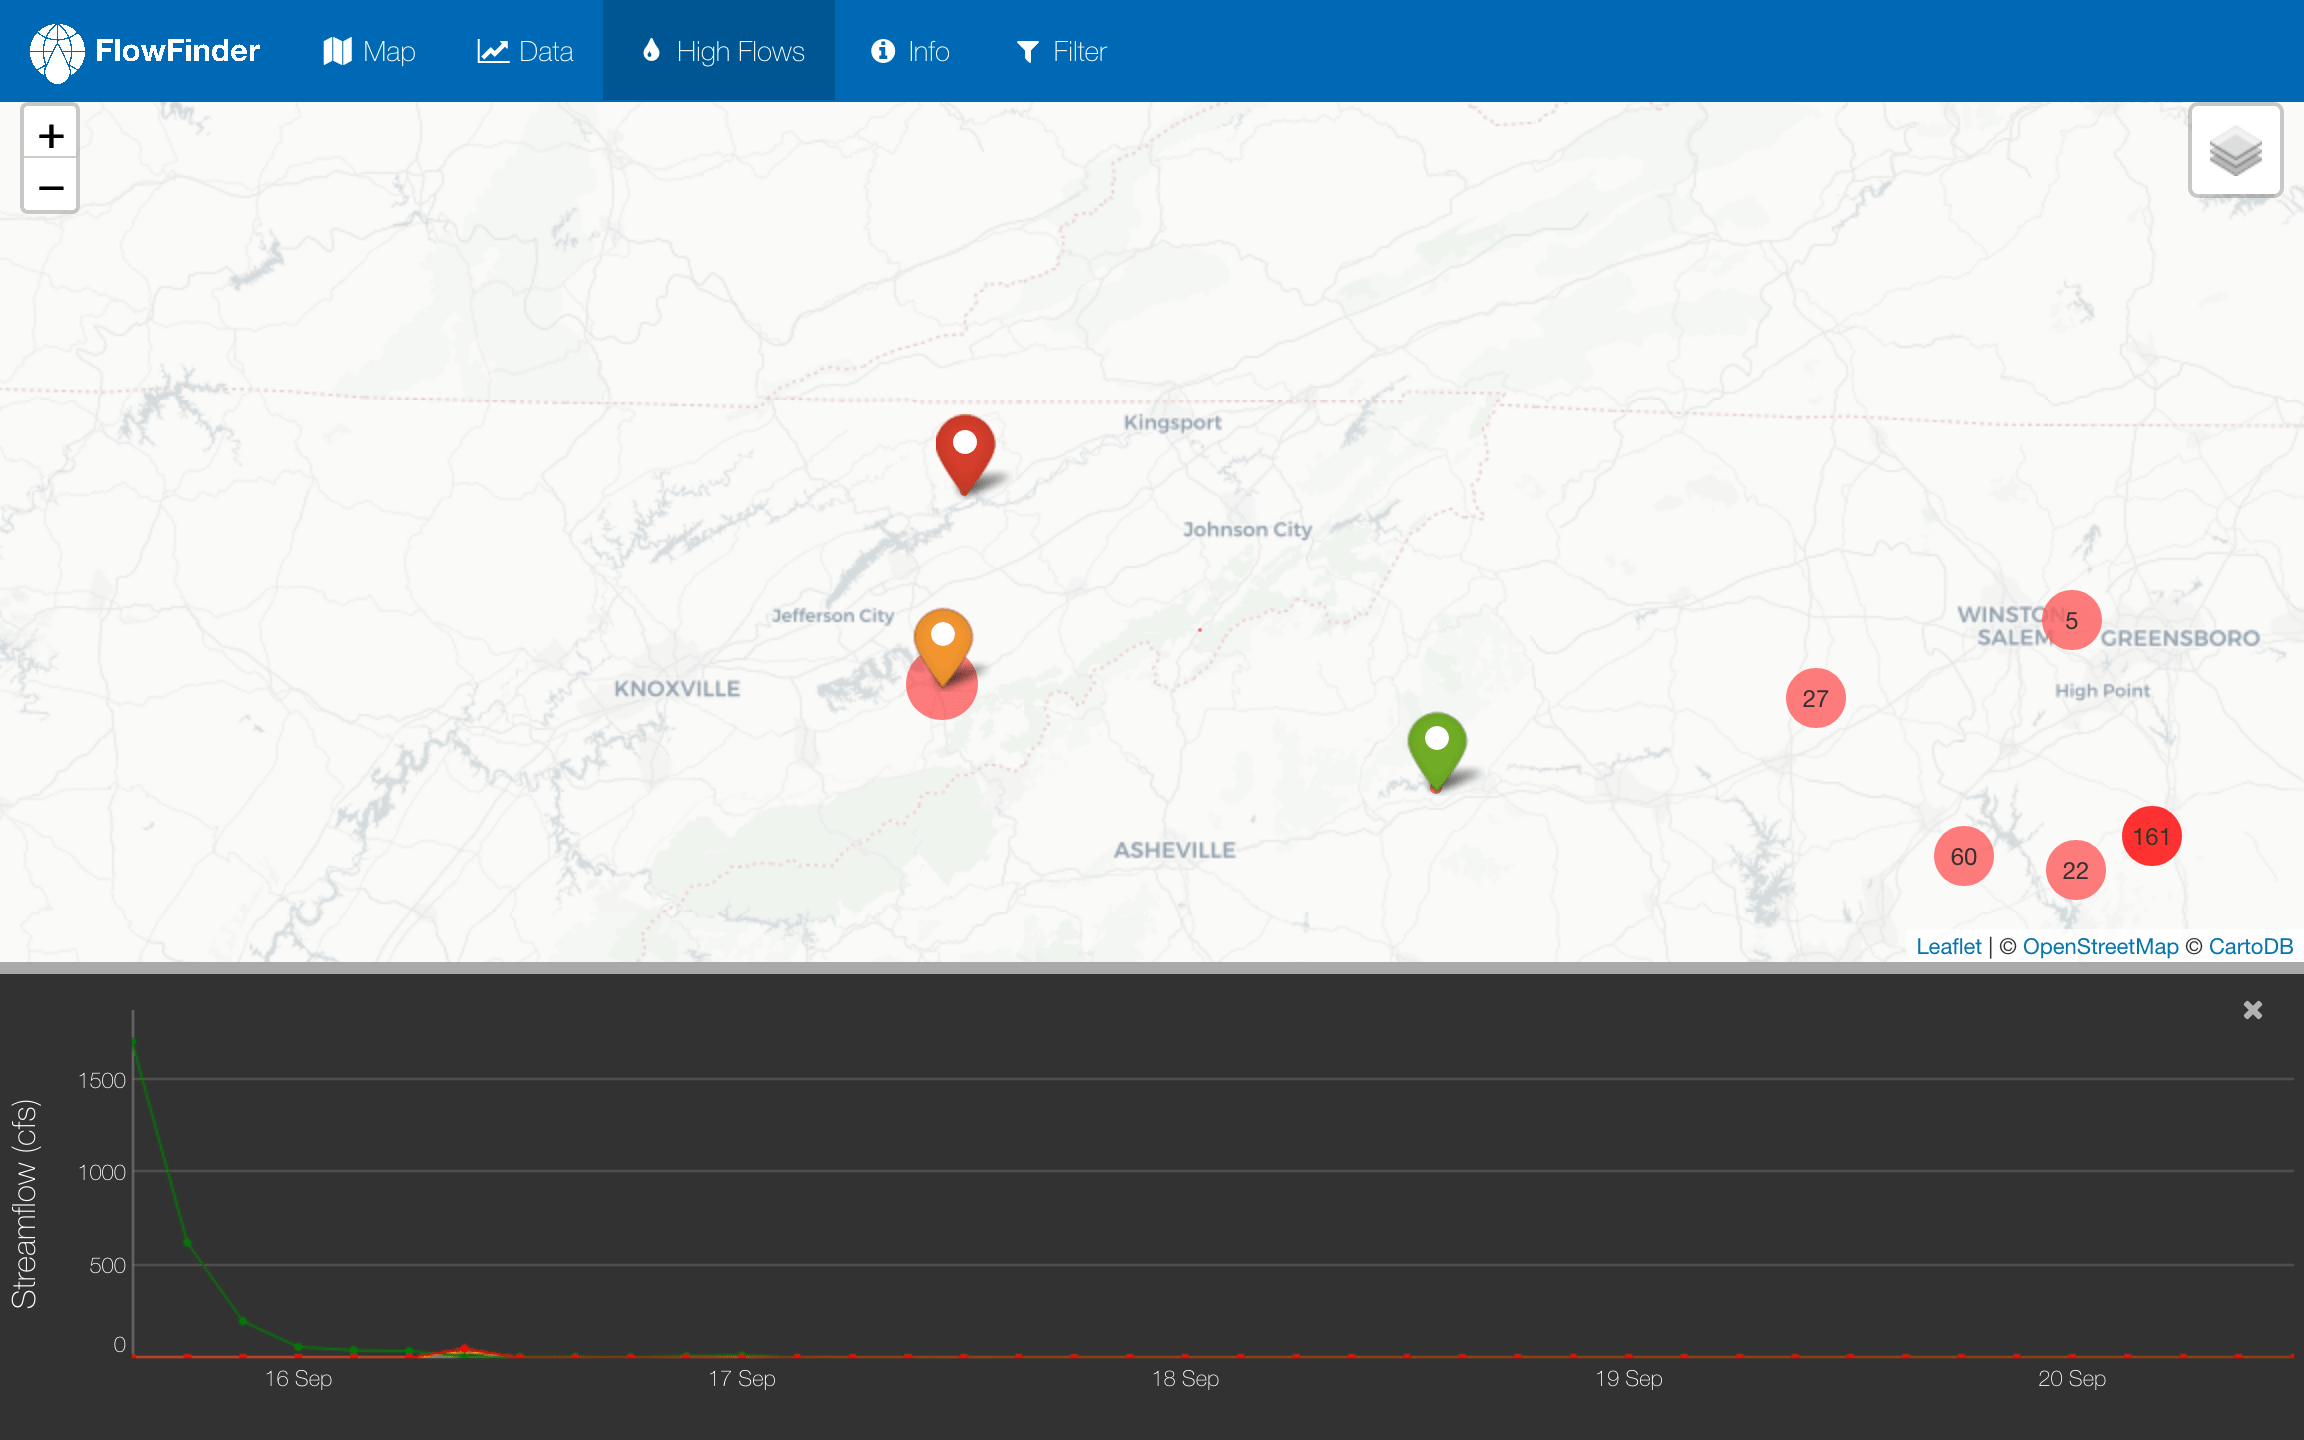Click the KNOXVILLE map label

677,688
